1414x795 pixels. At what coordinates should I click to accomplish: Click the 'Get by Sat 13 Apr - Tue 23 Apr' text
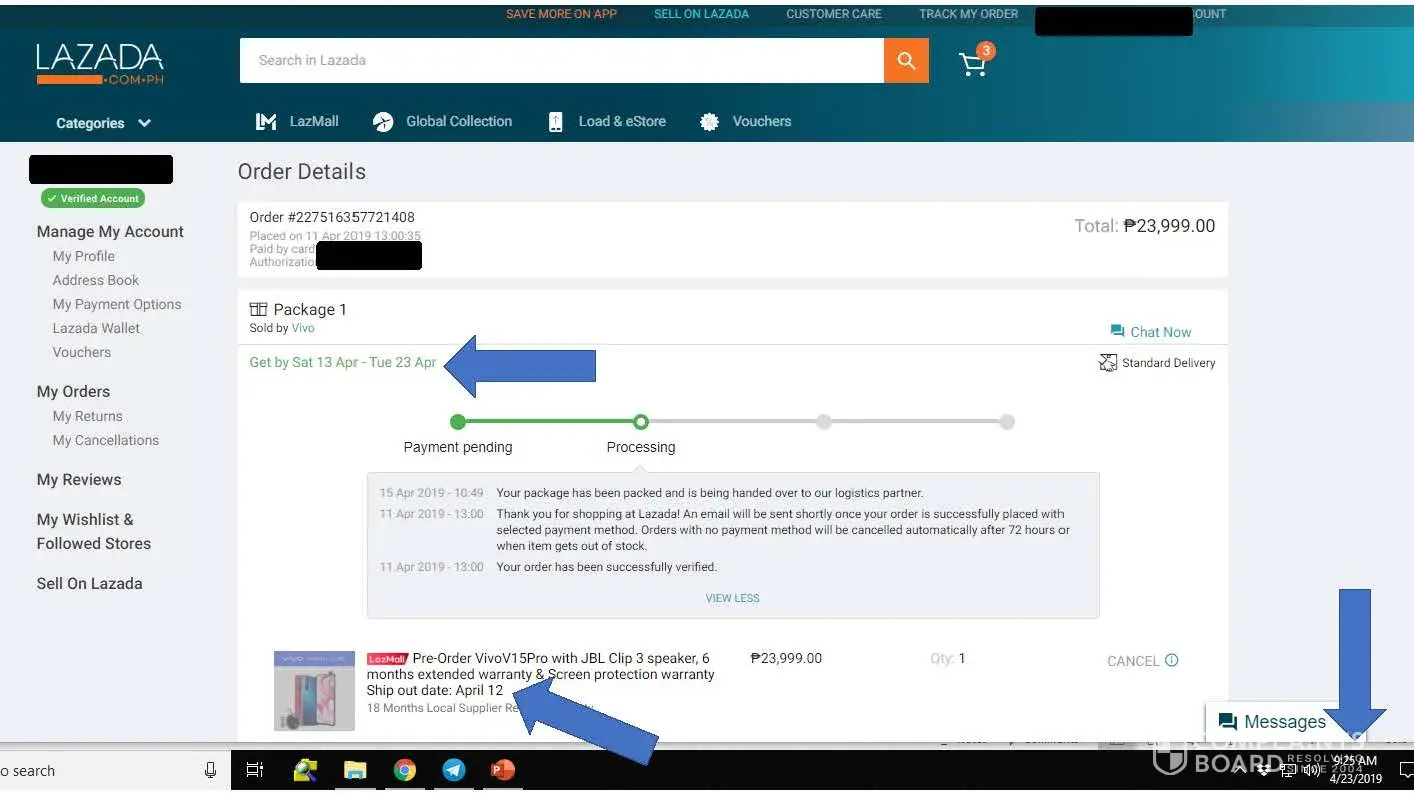pyautogui.click(x=343, y=362)
